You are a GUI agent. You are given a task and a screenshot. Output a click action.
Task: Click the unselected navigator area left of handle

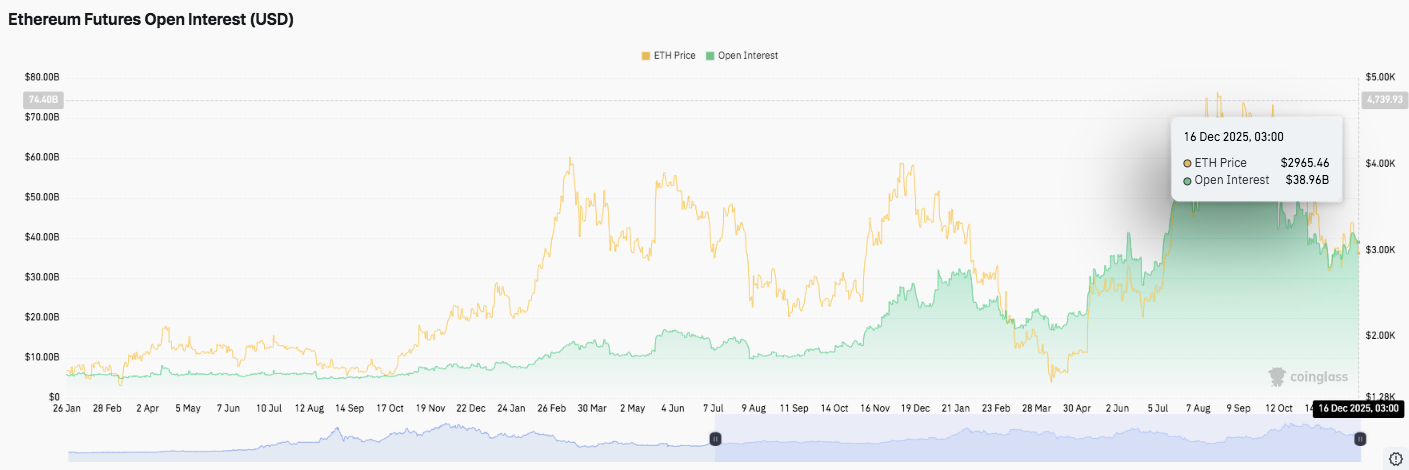tap(390, 440)
